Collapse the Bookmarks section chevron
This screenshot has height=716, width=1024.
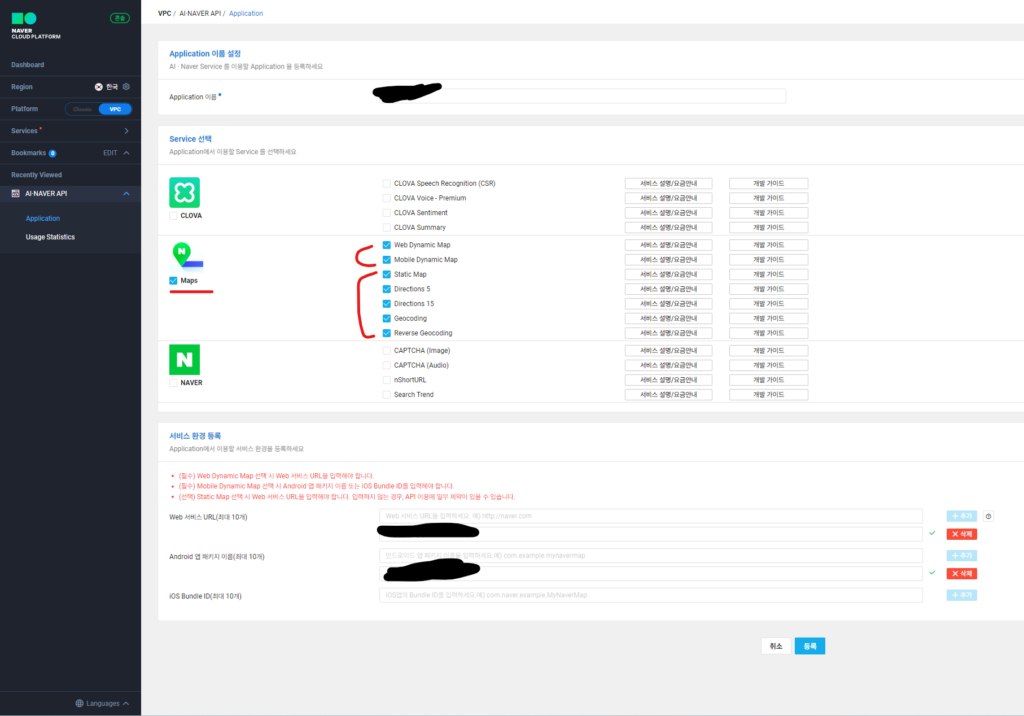[x=126, y=153]
